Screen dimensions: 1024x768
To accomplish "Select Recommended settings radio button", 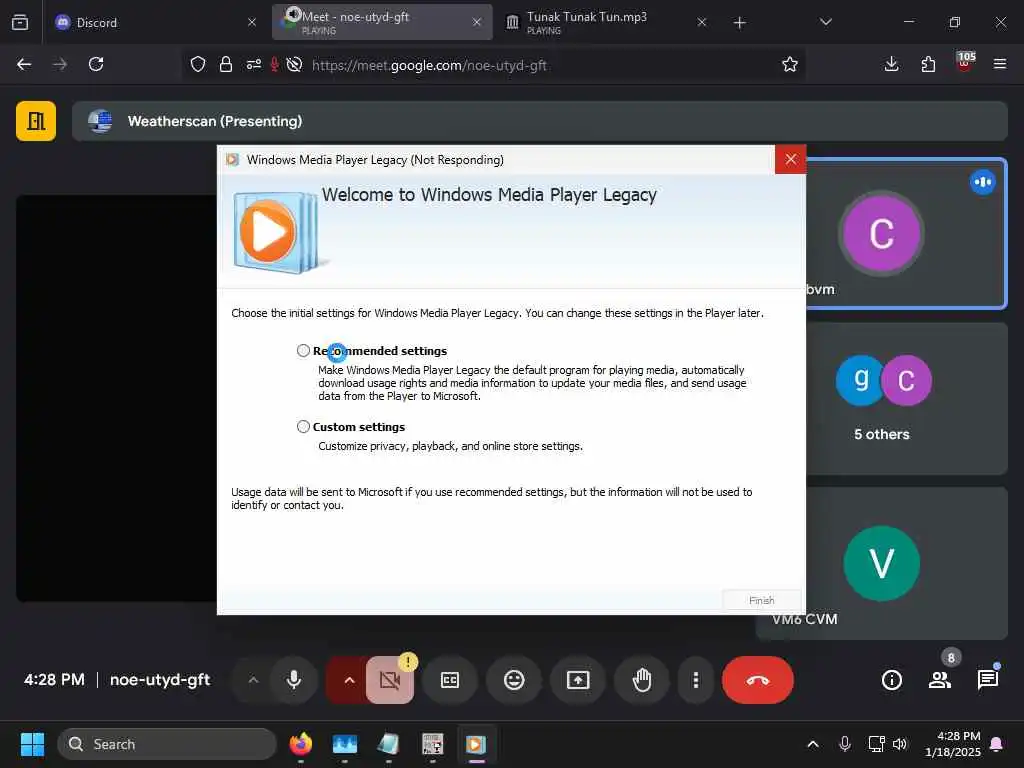I will pyautogui.click(x=303, y=351).
